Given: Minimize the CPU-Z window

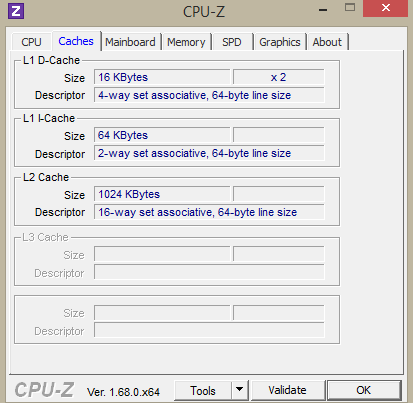Looking at the screenshot, I should [322, 10].
